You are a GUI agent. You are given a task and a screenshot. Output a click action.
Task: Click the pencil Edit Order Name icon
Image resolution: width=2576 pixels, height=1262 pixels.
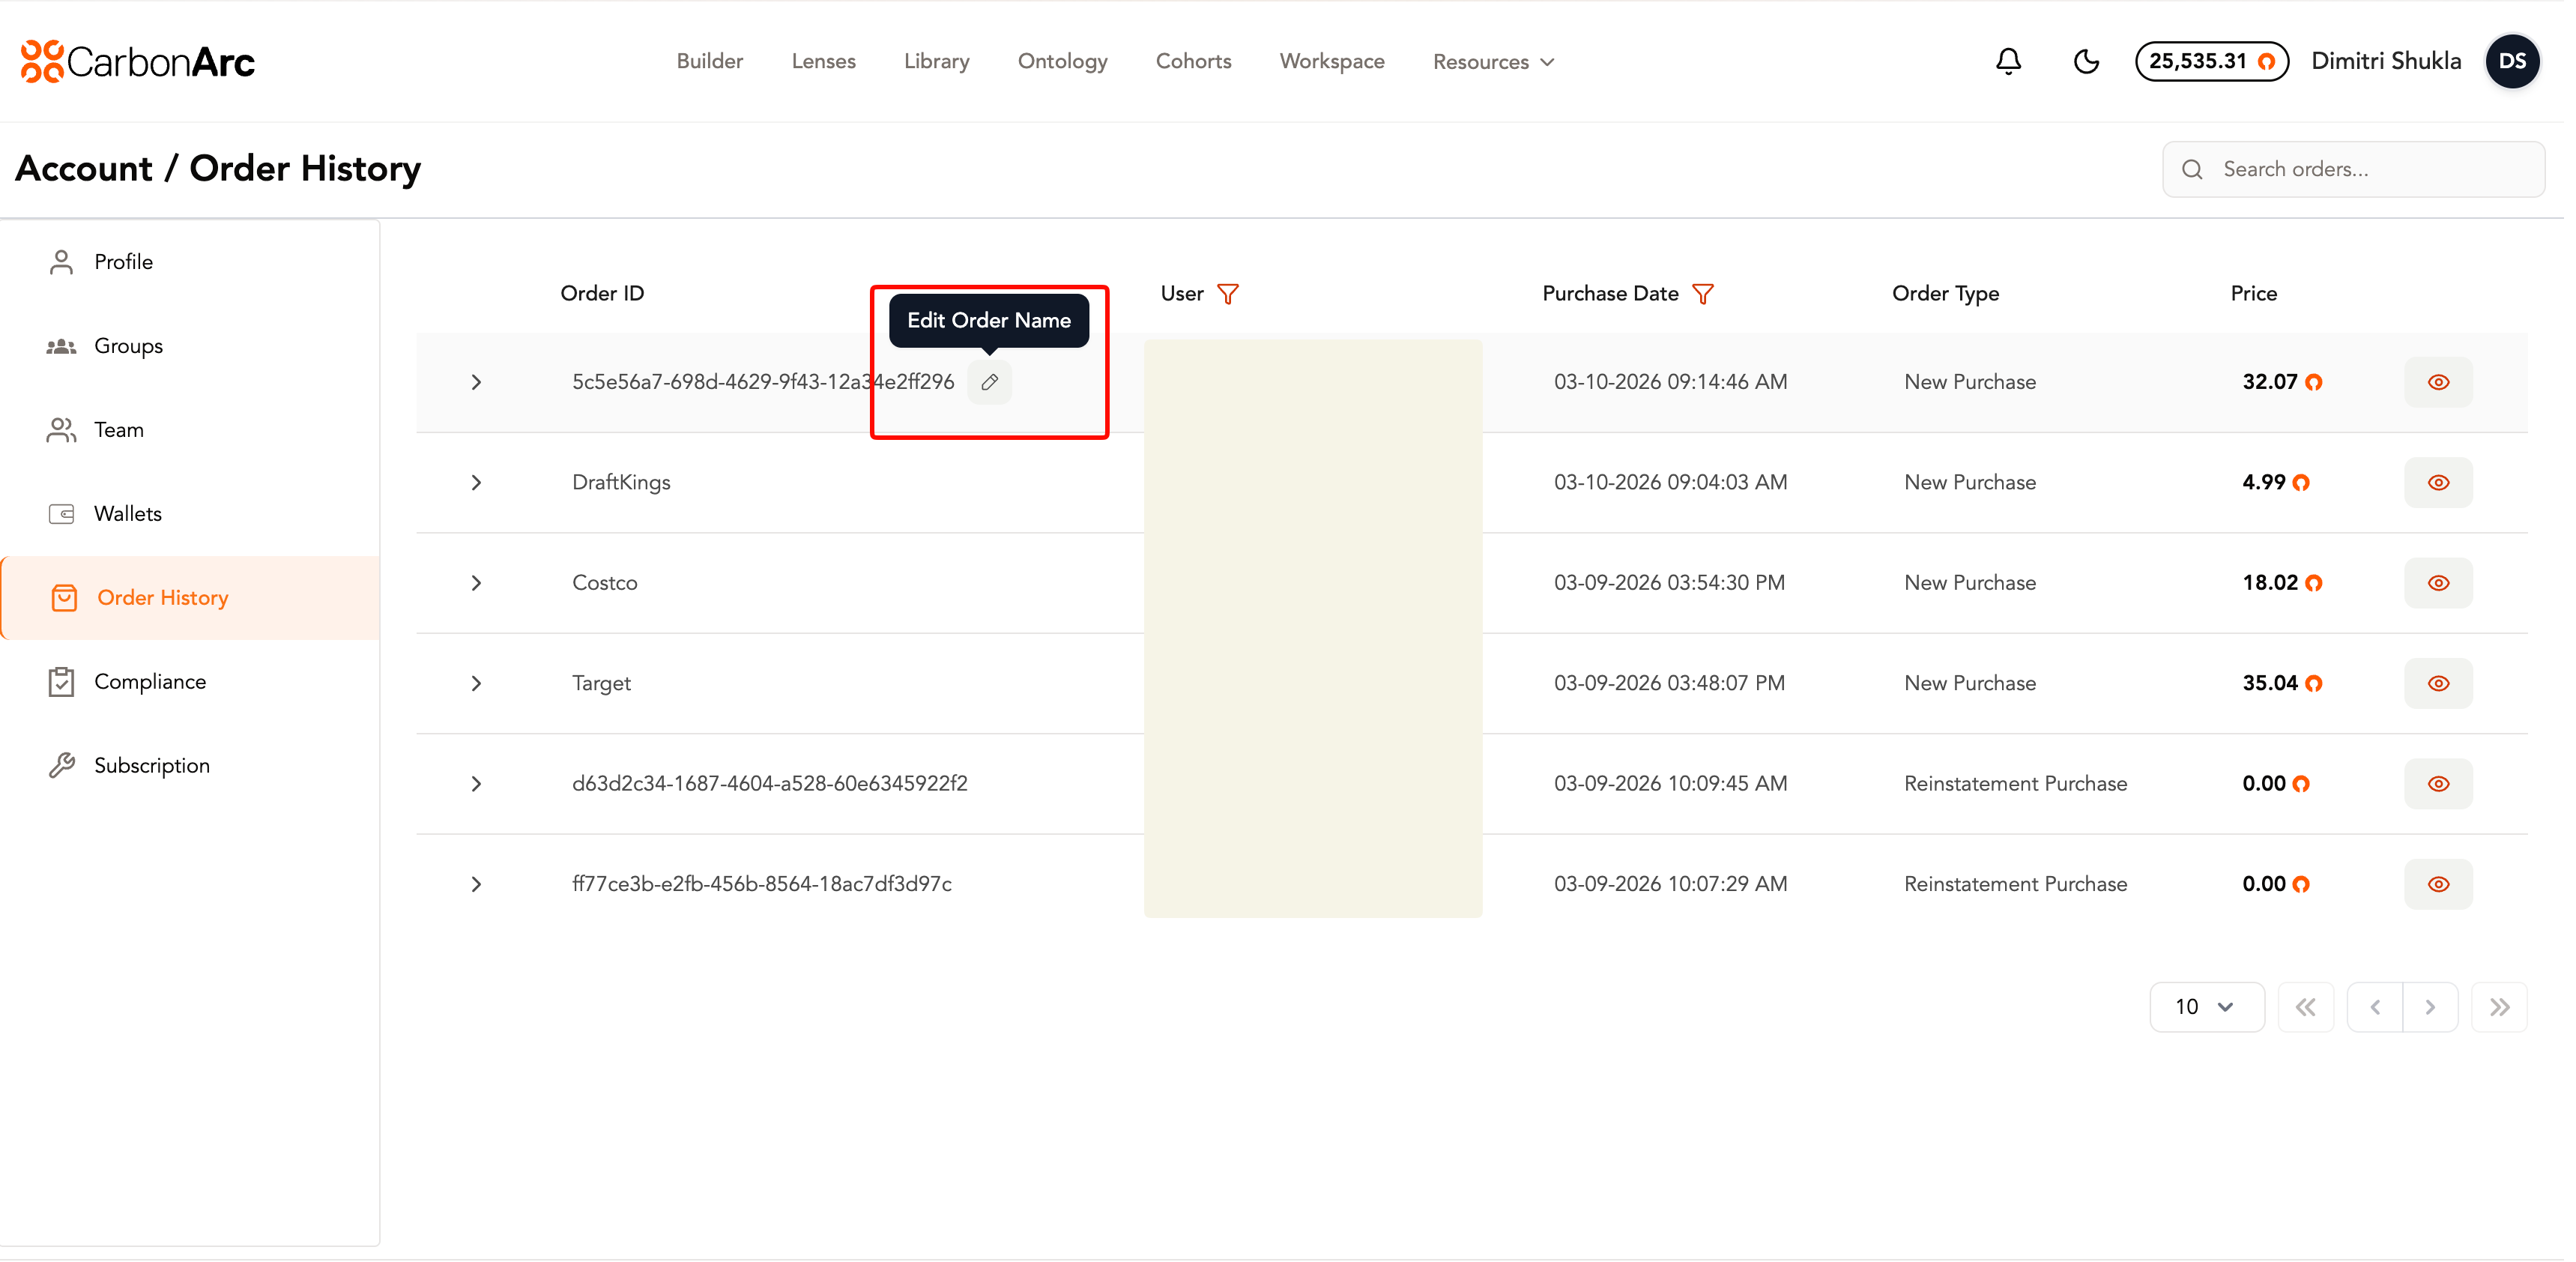(989, 382)
